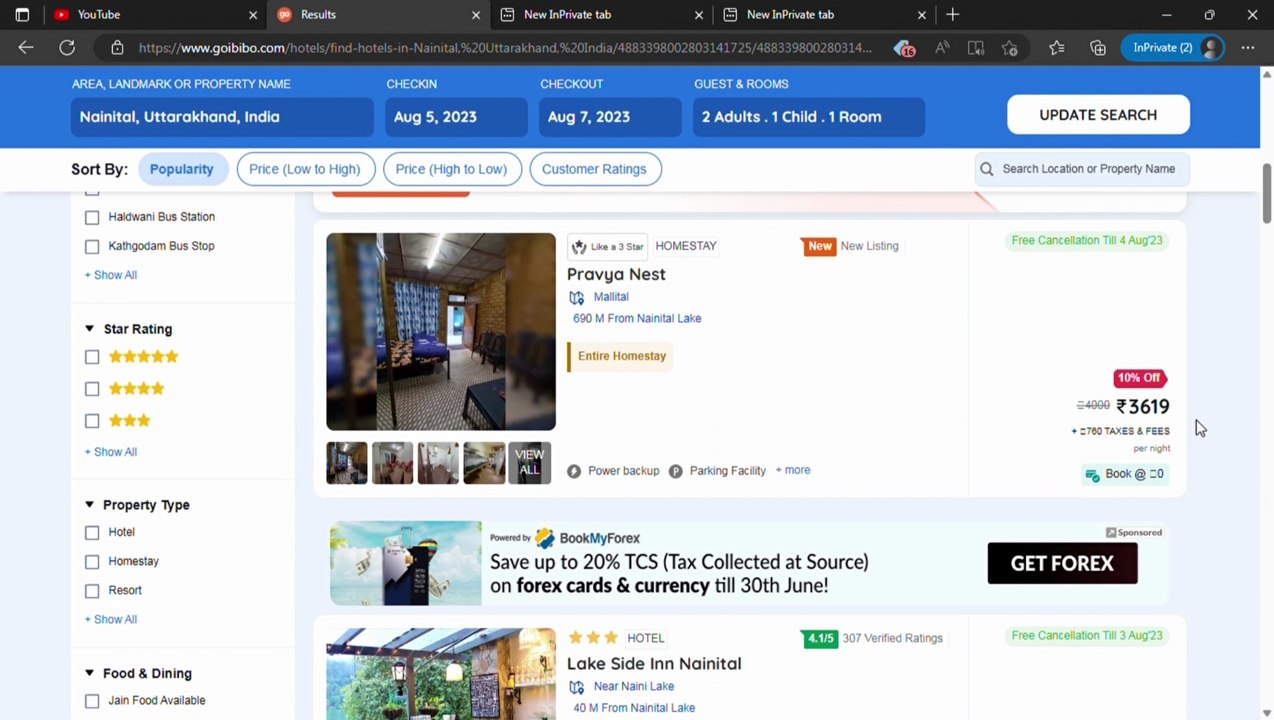Screen dimensions: 1274x720
Task: Go back with the browser back arrow
Action: (26, 47)
